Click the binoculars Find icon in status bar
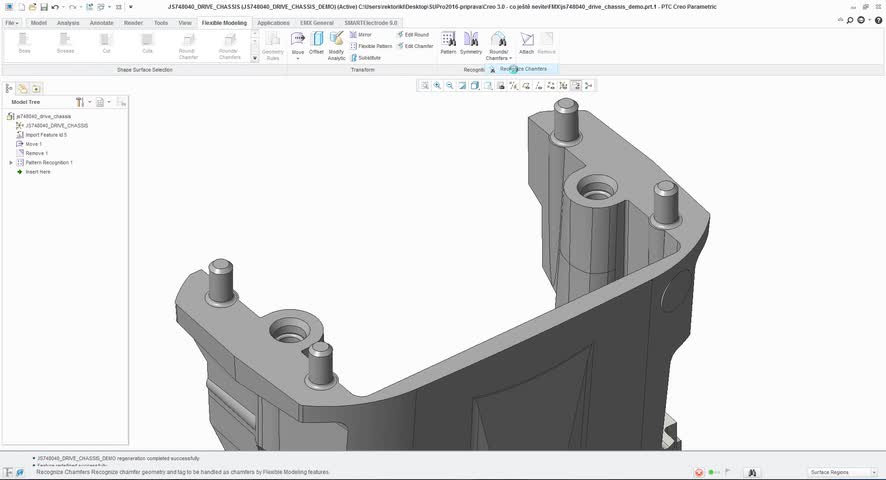886x480 pixels. point(752,472)
